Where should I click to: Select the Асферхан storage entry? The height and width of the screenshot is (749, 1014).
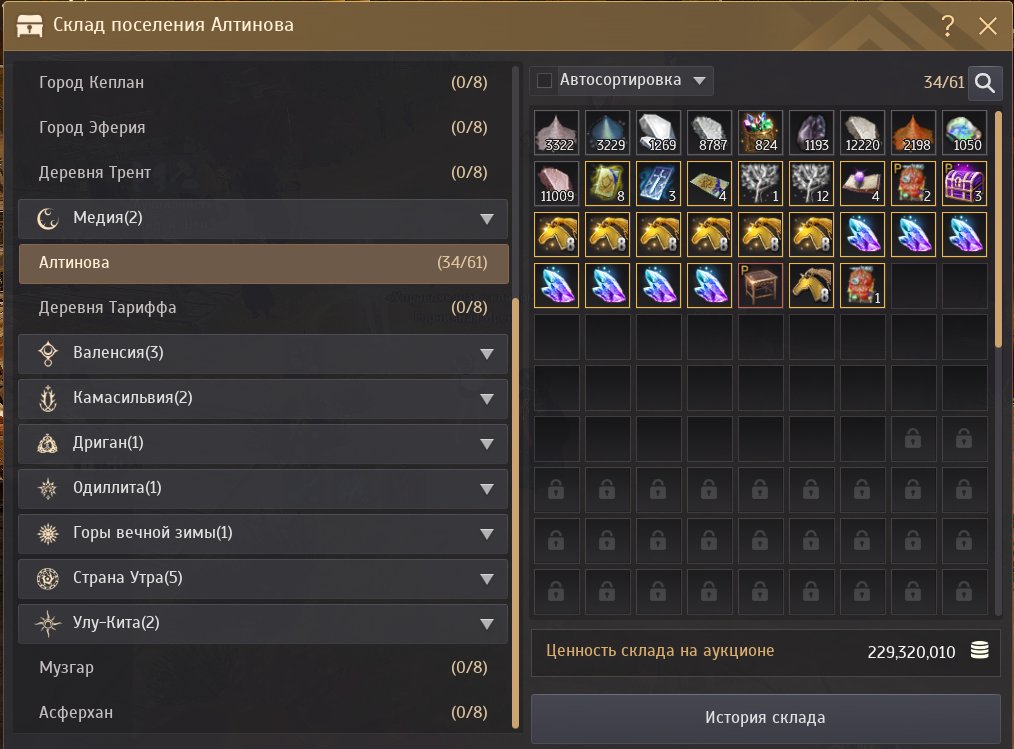[263, 713]
